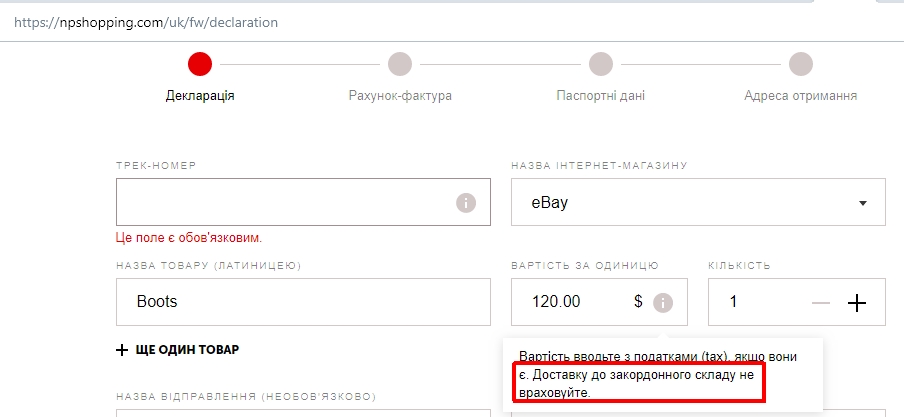904x417 pixels.
Task: Click the step circle above Рахунок-фактура
Action: 400,64
